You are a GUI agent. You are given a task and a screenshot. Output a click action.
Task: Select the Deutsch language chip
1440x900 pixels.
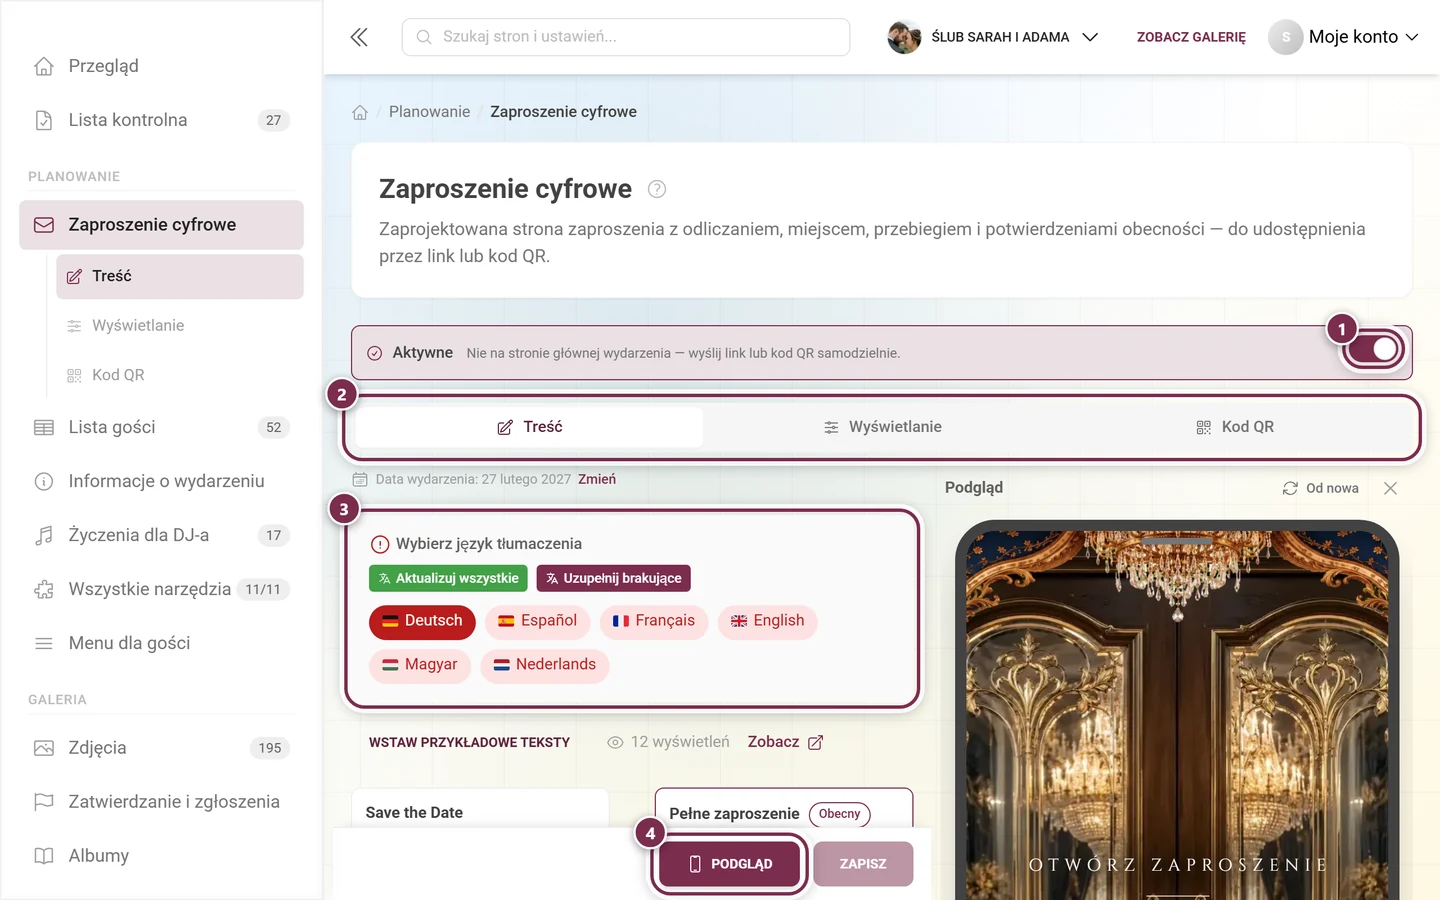422,621
